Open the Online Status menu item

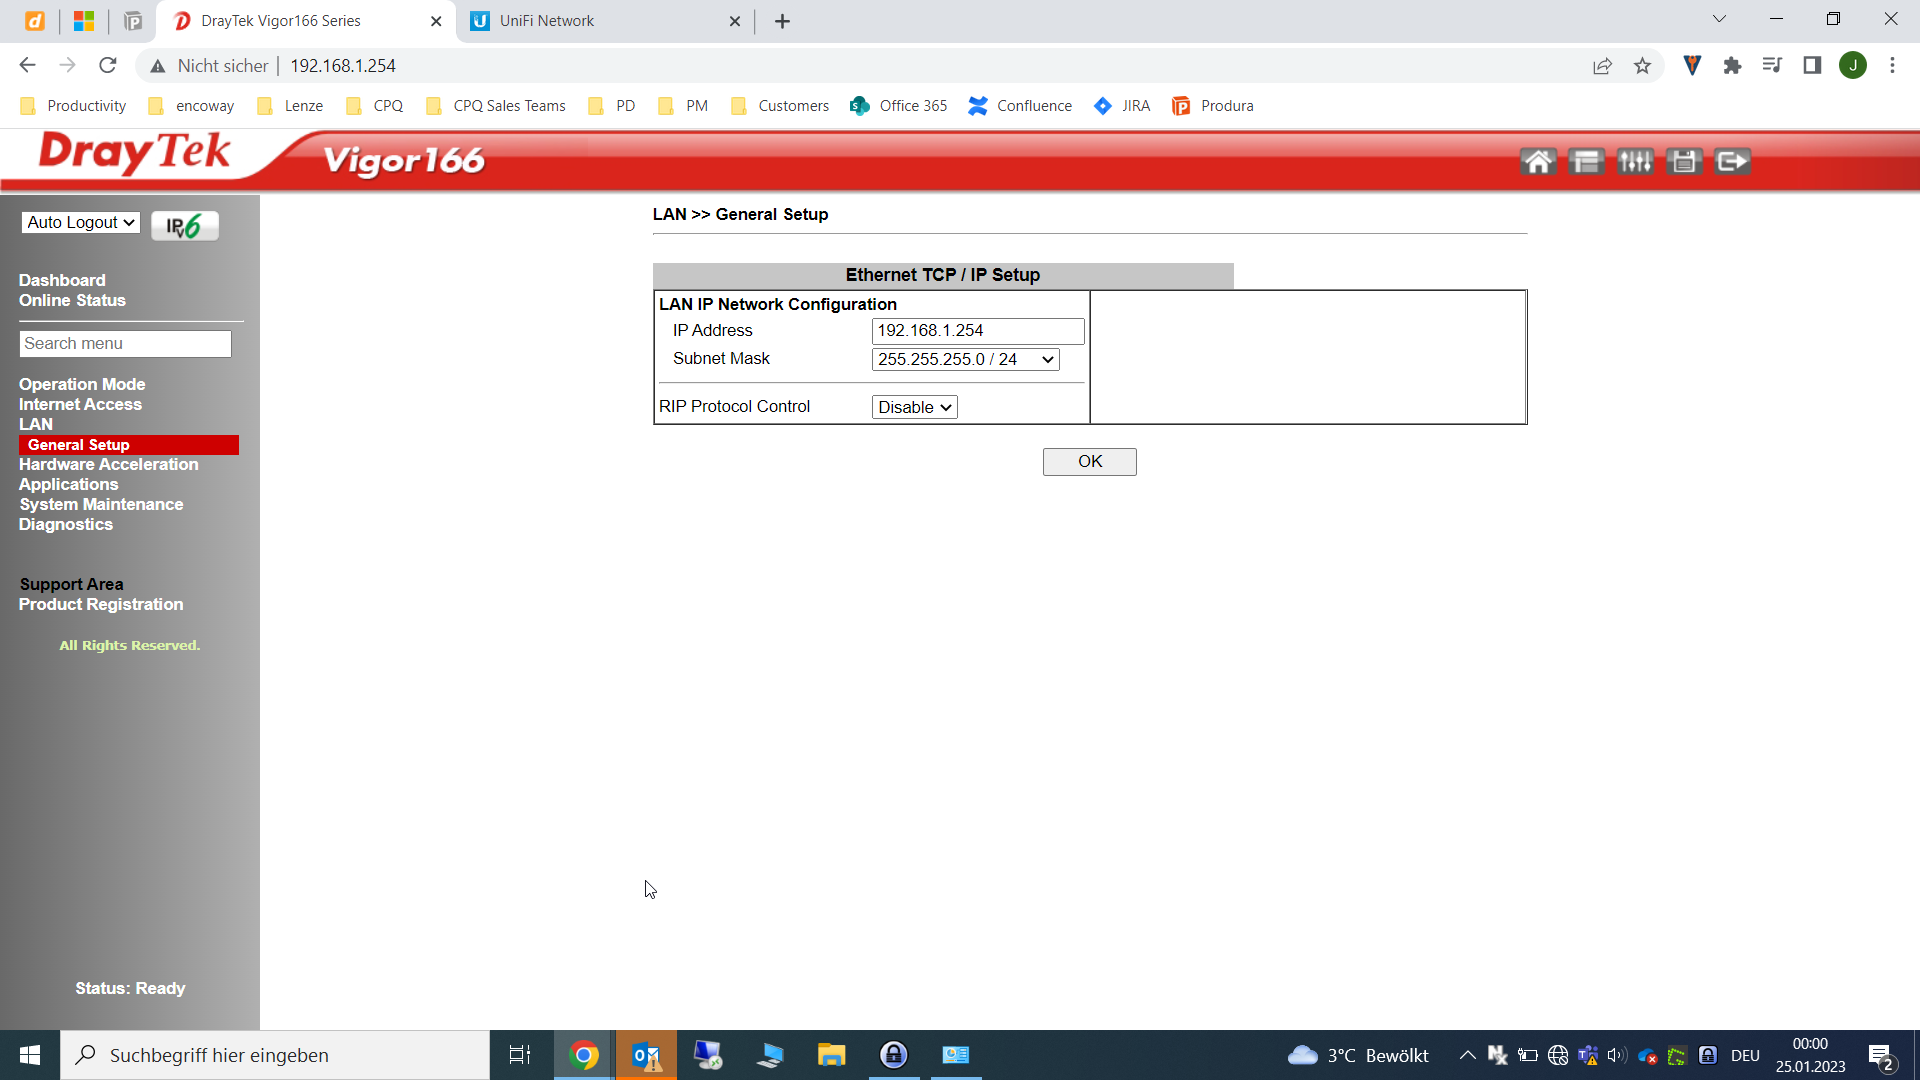[x=72, y=300]
